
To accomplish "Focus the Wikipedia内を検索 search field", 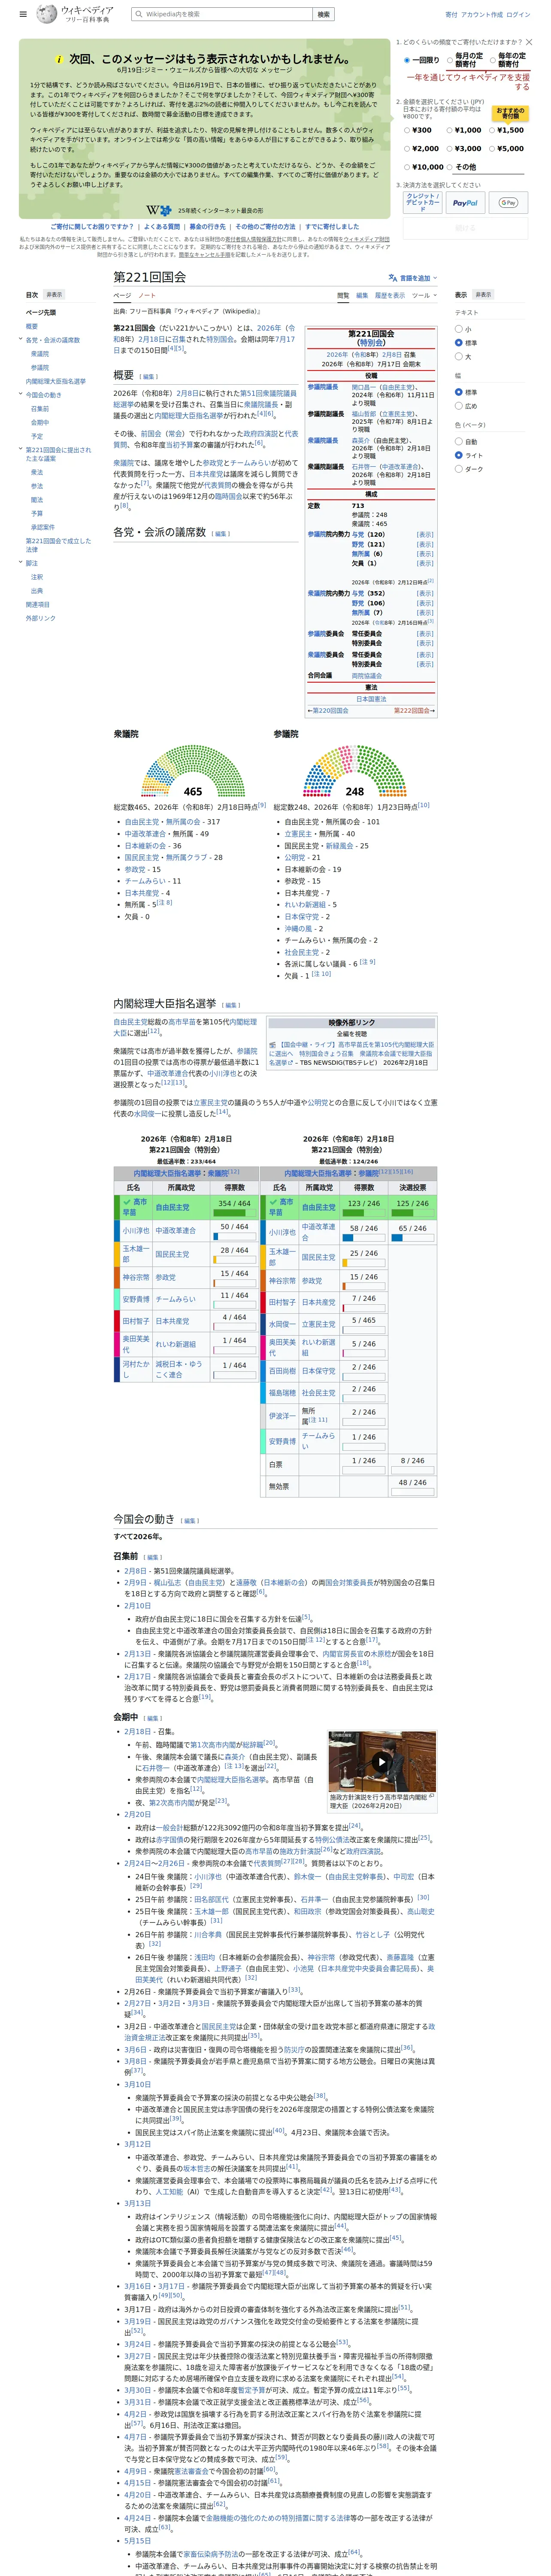I will click(x=221, y=14).
